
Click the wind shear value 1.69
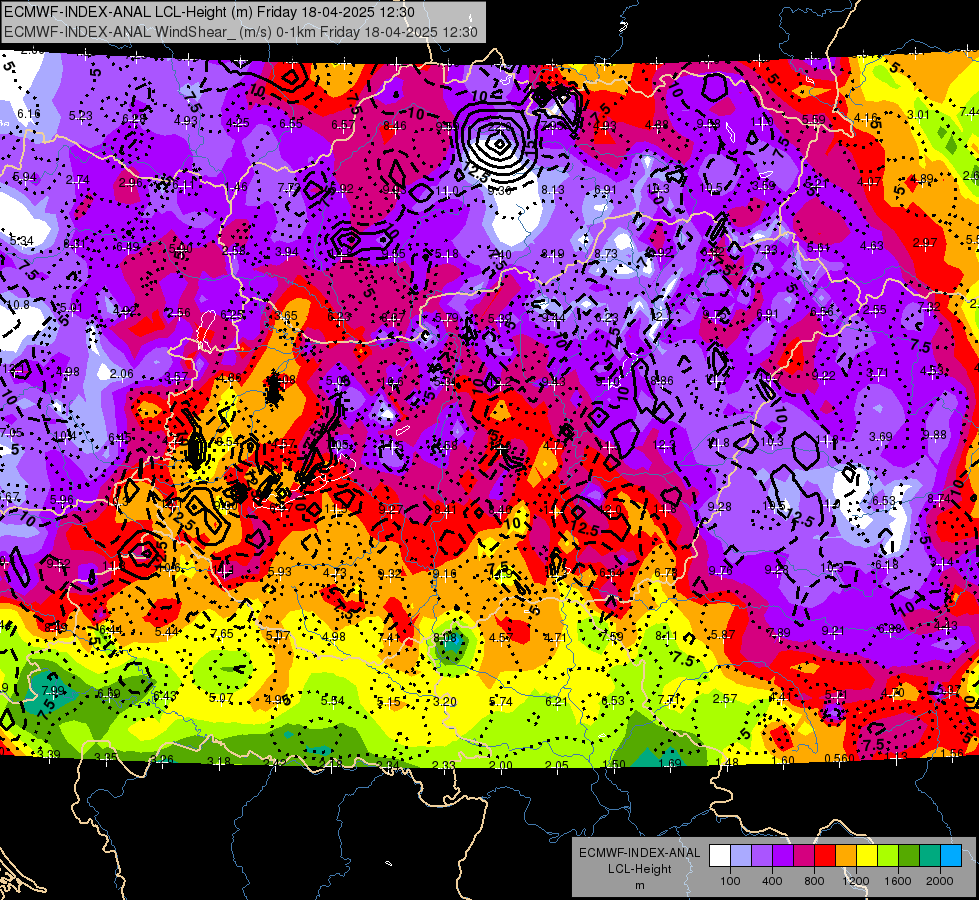pos(669,763)
